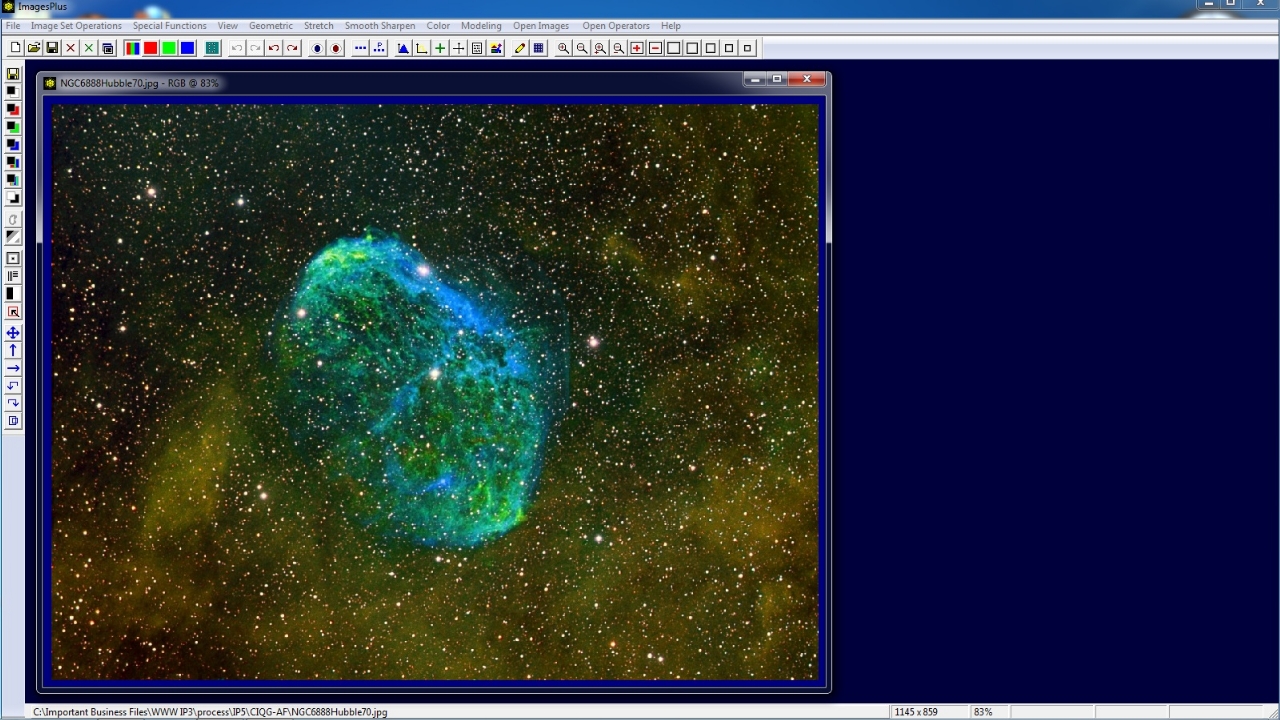This screenshot has width=1280, height=720.
Task: Select the yellow pencil tool
Action: coord(520,48)
